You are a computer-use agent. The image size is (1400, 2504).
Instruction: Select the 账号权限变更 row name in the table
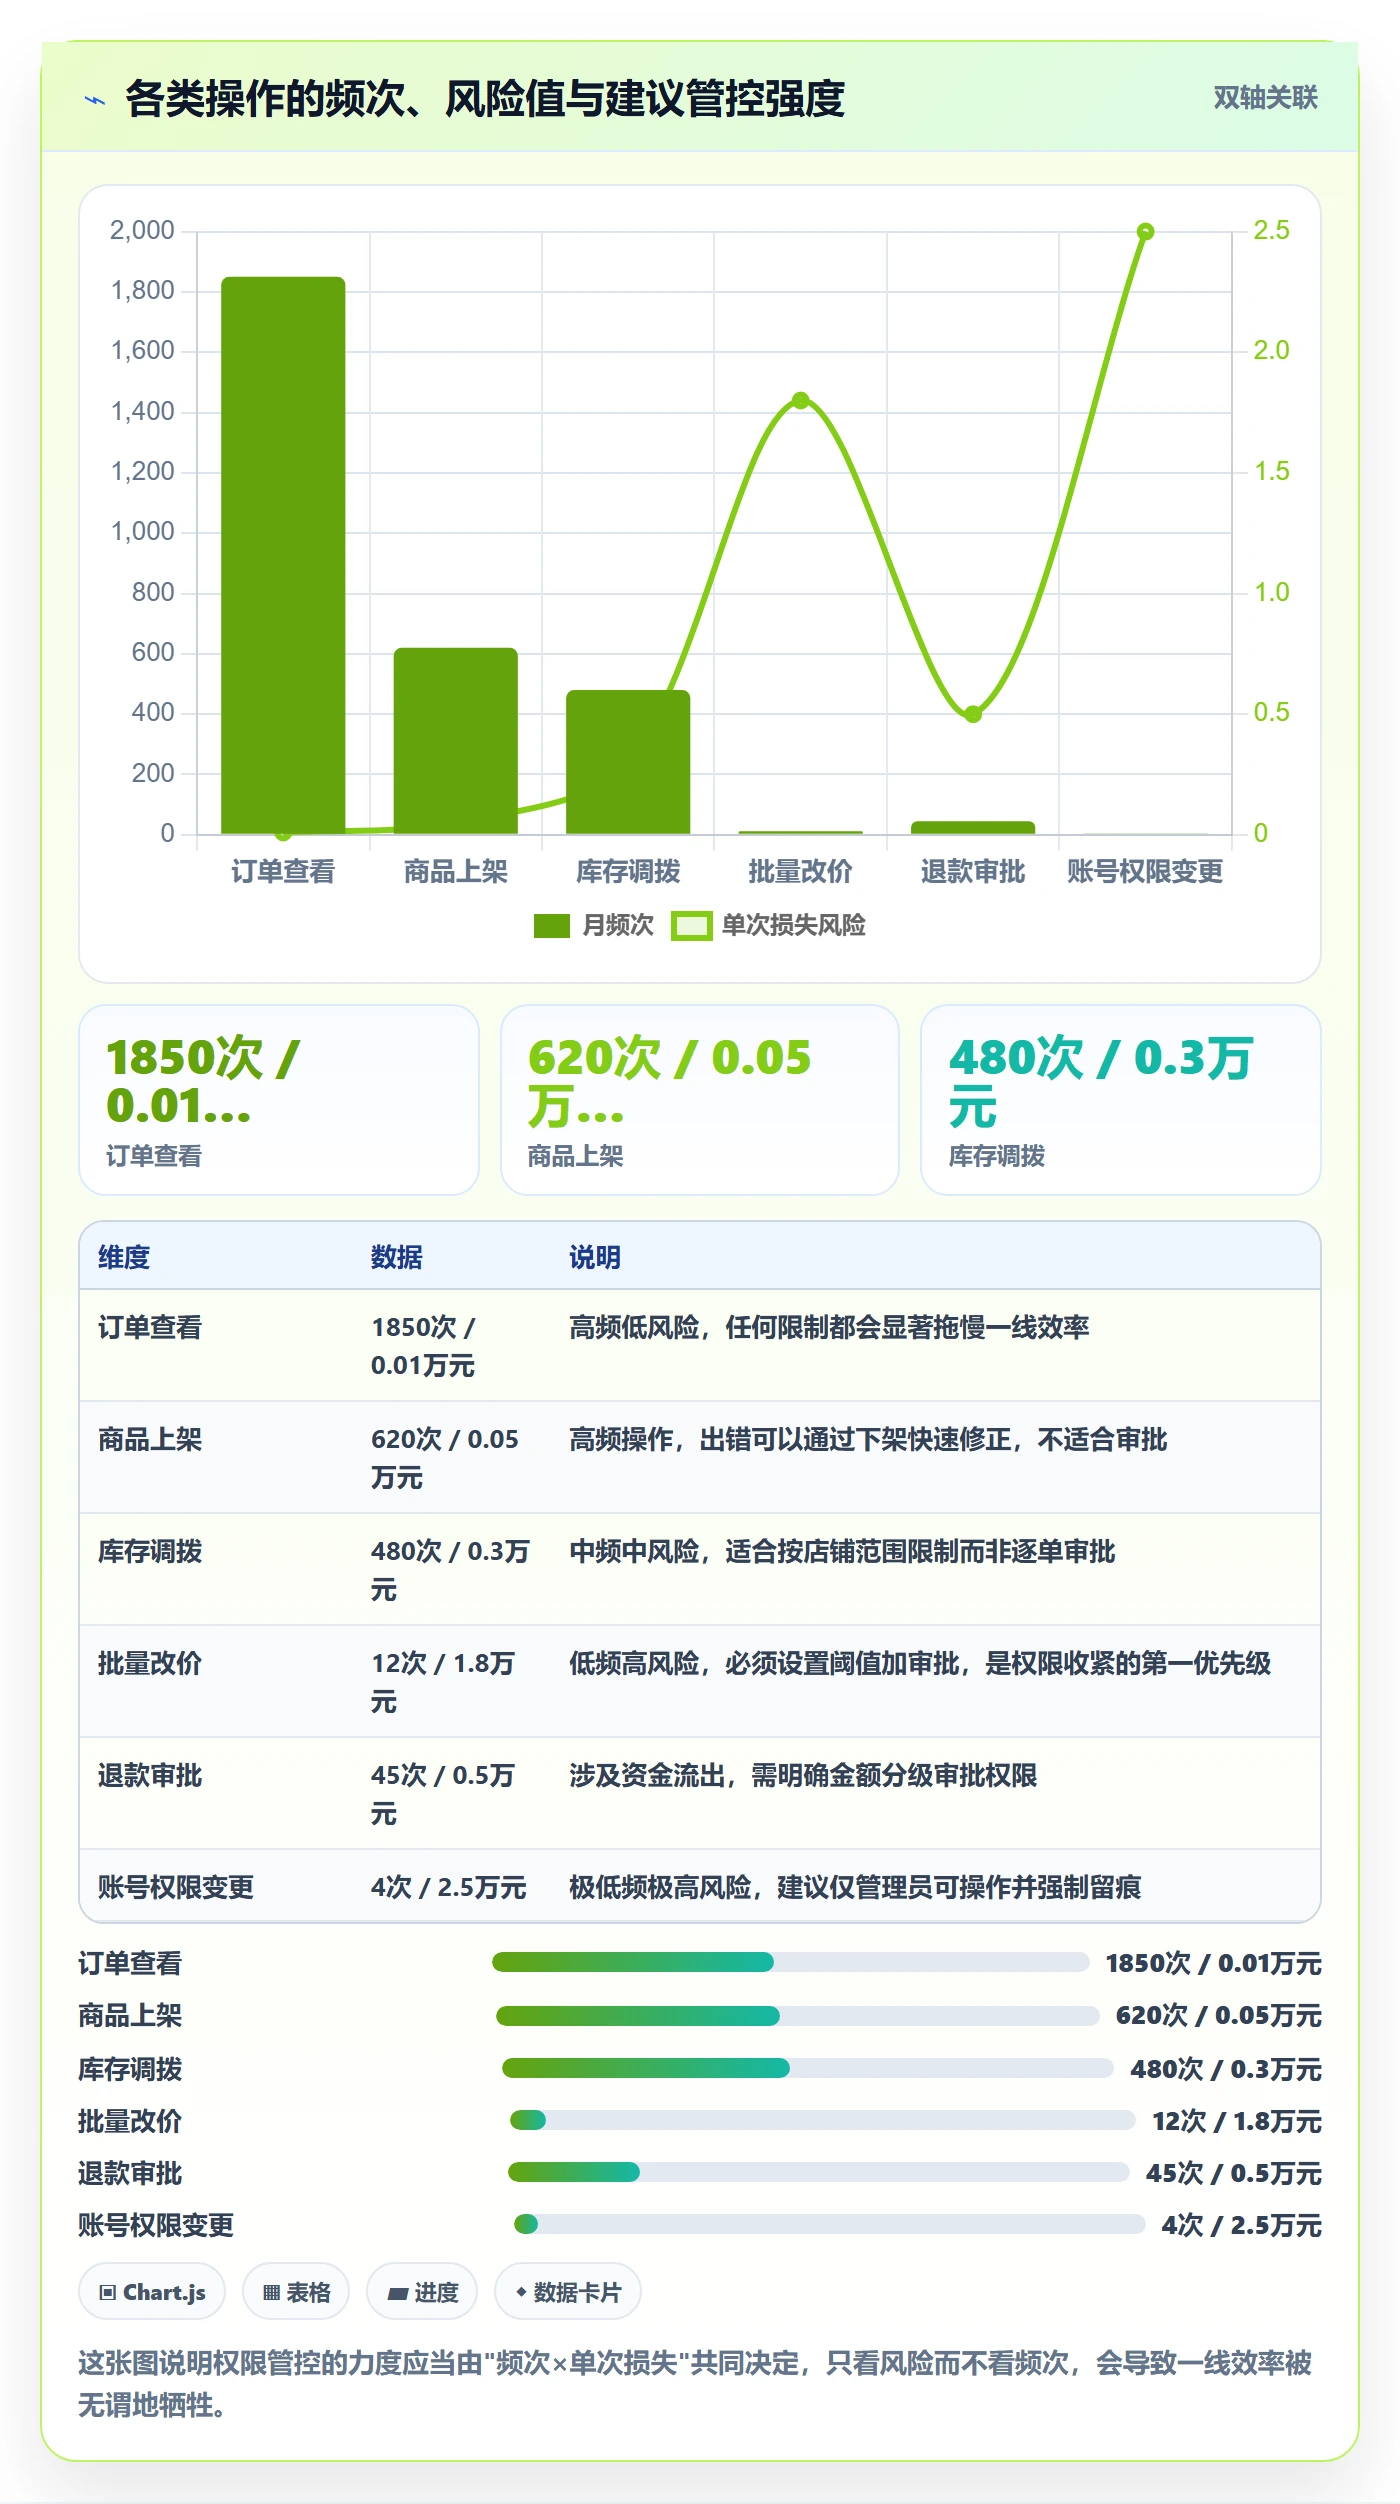[176, 1887]
